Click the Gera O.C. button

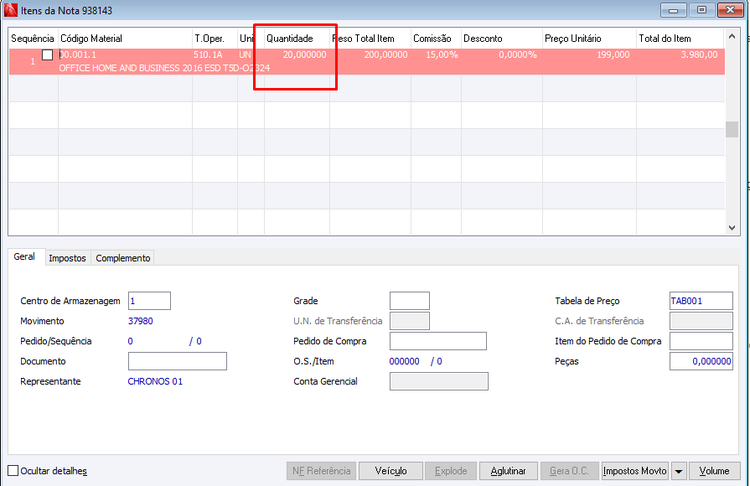(x=569, y=471)
